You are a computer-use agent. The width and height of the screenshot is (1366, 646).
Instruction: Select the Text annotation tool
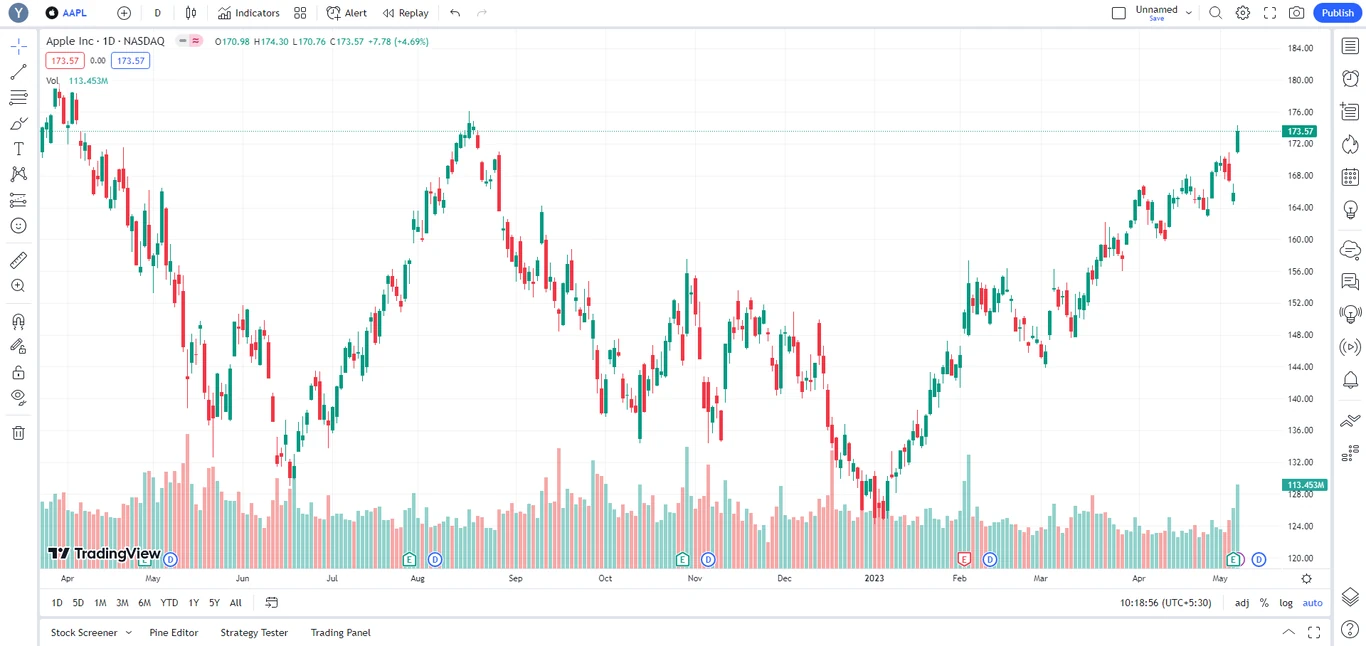pyautogui.click(x=18, y=149)
